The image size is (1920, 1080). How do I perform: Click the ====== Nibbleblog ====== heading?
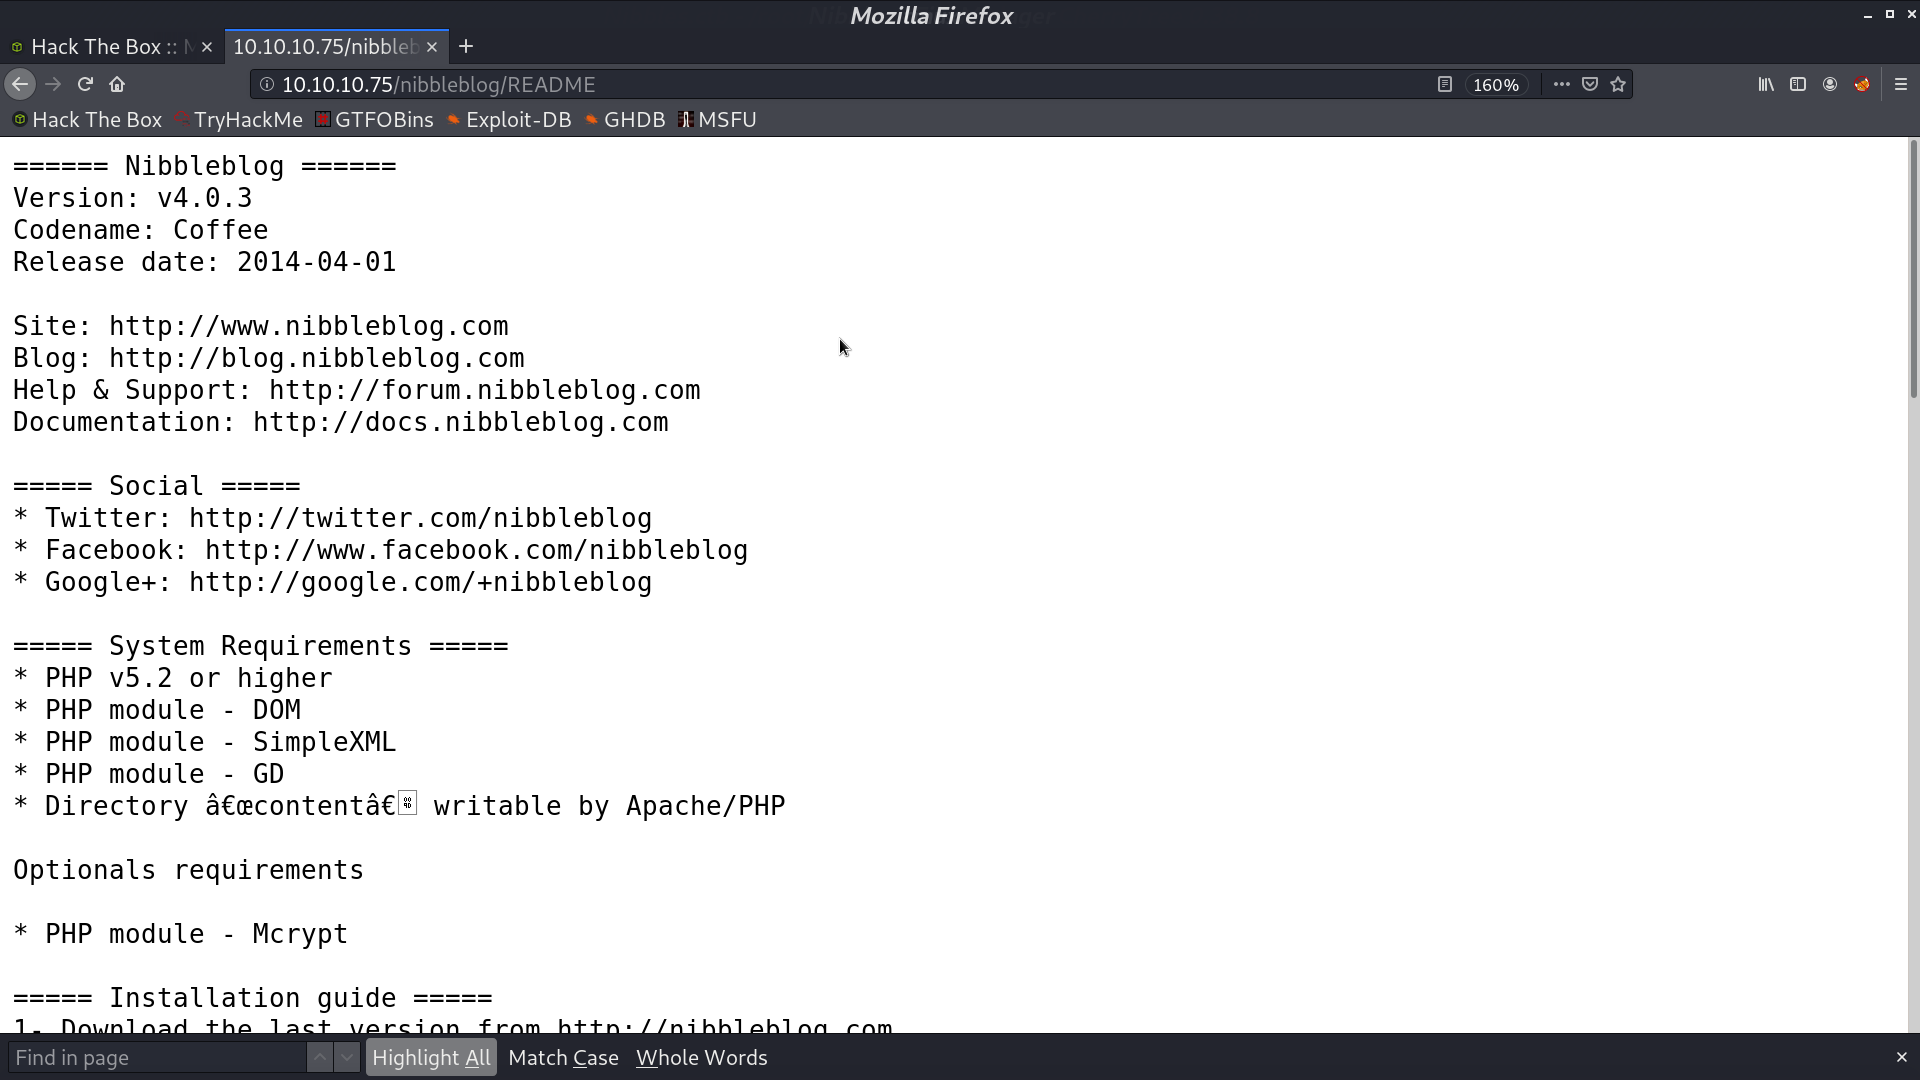(x=205, y=166)
